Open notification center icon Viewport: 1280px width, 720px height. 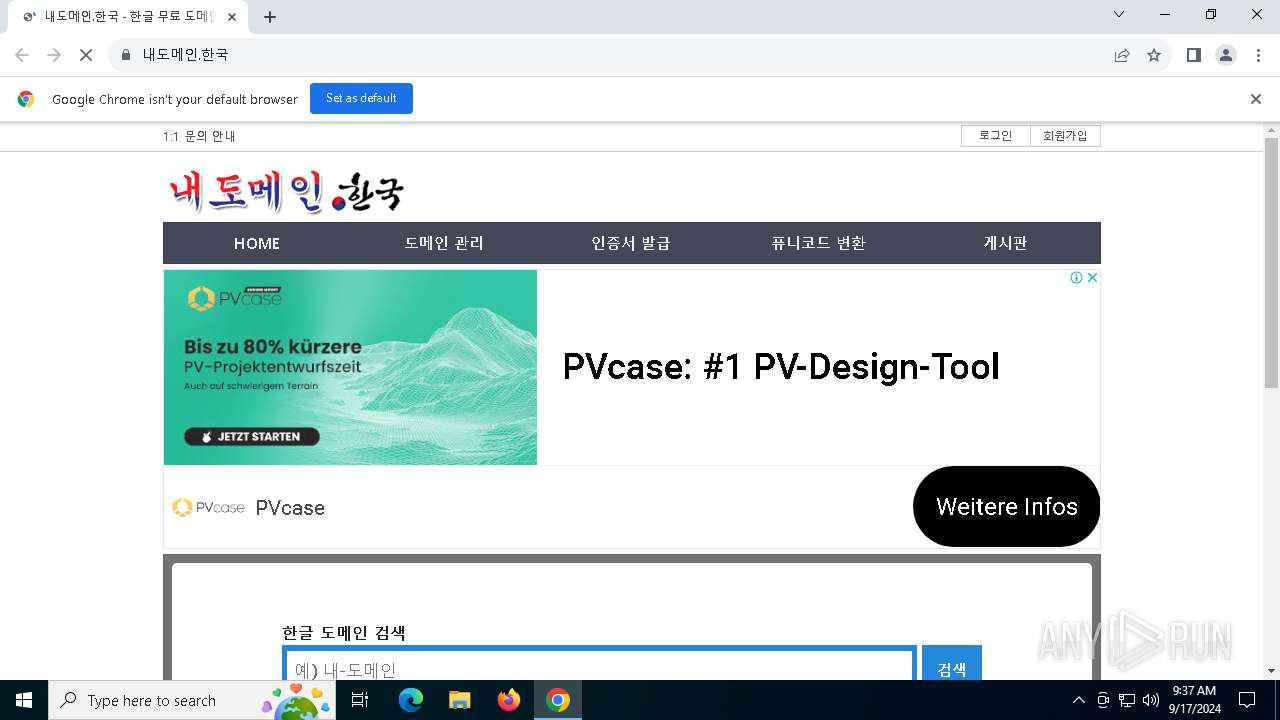pyautogui.click(x=1247, y=700)
